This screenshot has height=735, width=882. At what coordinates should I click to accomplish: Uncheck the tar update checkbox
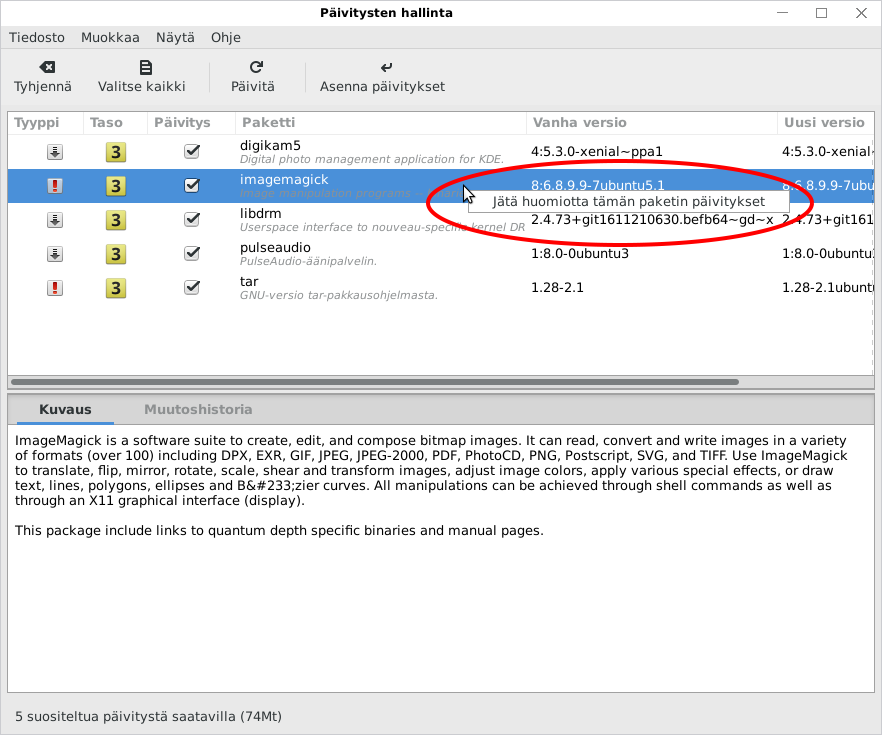[x=192, y=287]
